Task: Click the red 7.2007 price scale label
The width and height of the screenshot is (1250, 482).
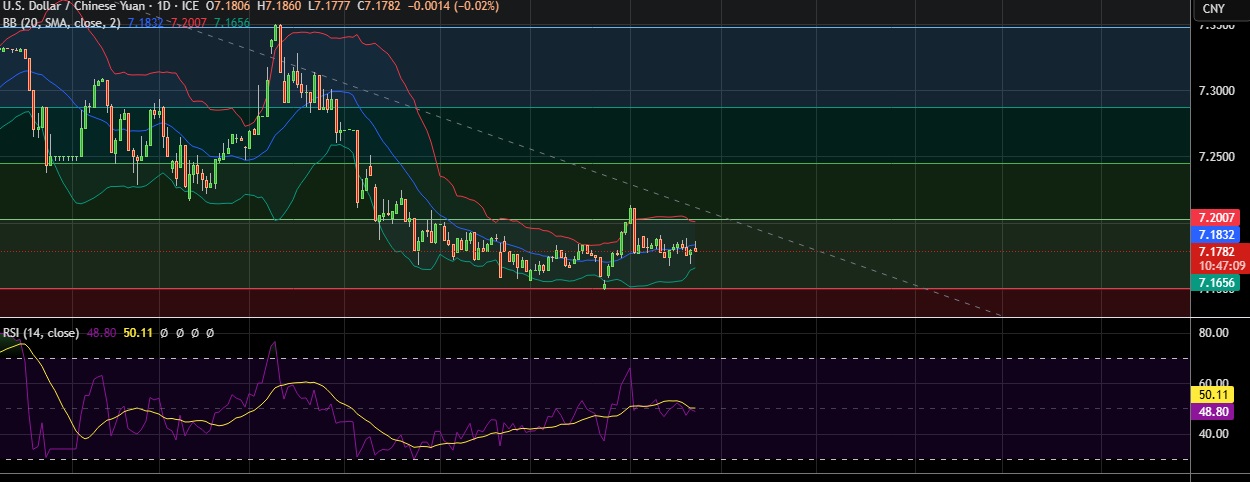Action: point(1218,217)
